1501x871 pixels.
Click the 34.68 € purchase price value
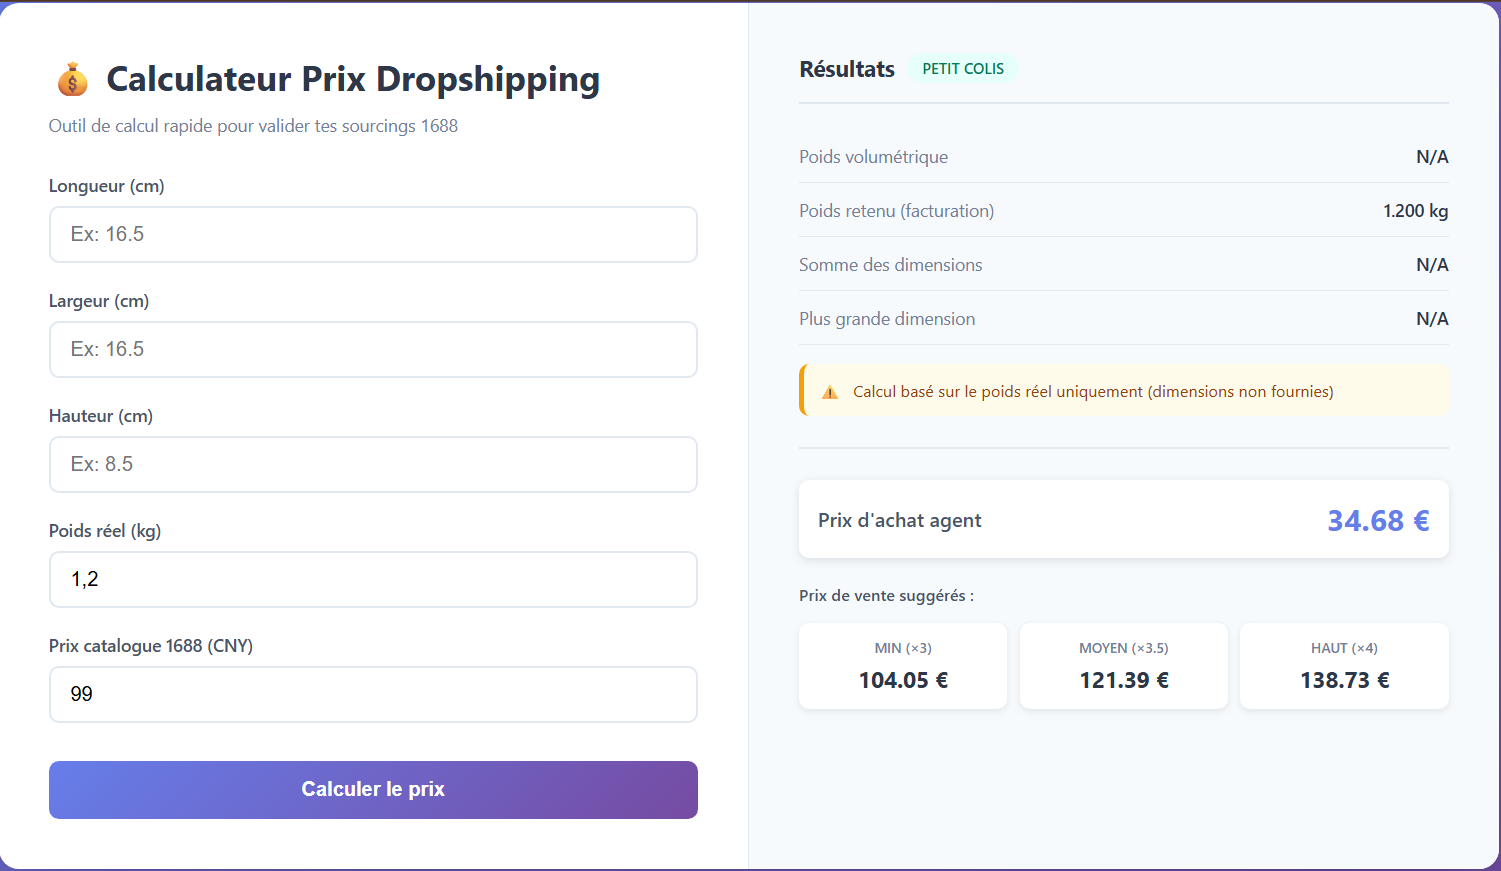(1378, 520)
